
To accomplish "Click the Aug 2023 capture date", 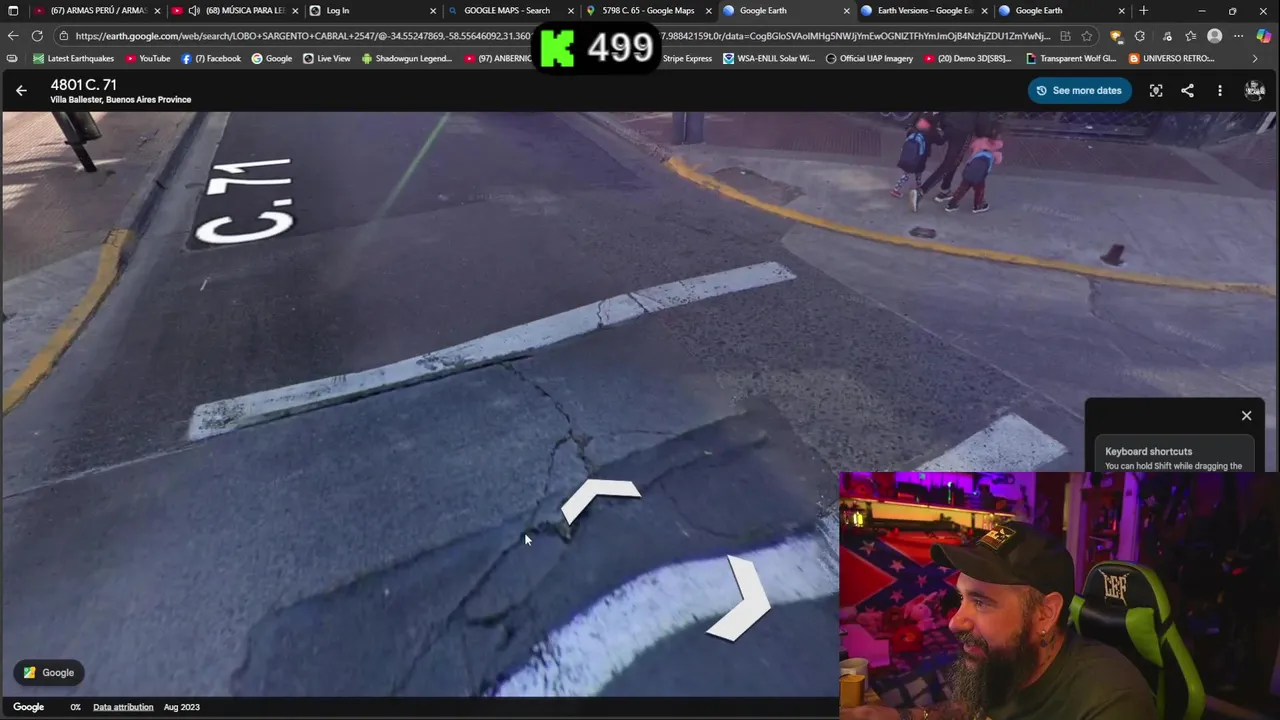I will click(182, 707).
